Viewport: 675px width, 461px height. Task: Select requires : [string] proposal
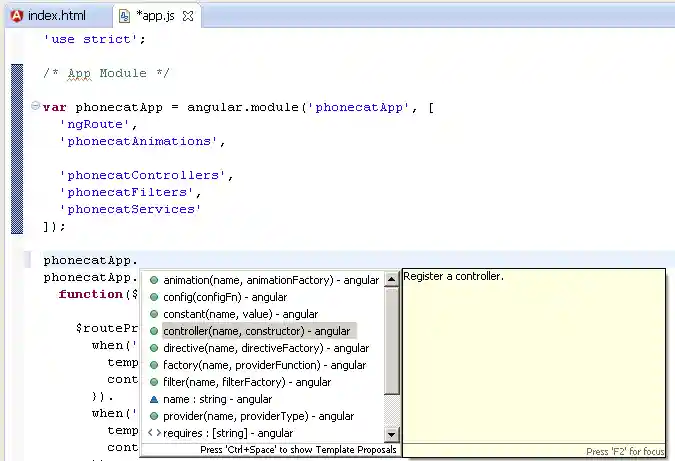(228, 433)
